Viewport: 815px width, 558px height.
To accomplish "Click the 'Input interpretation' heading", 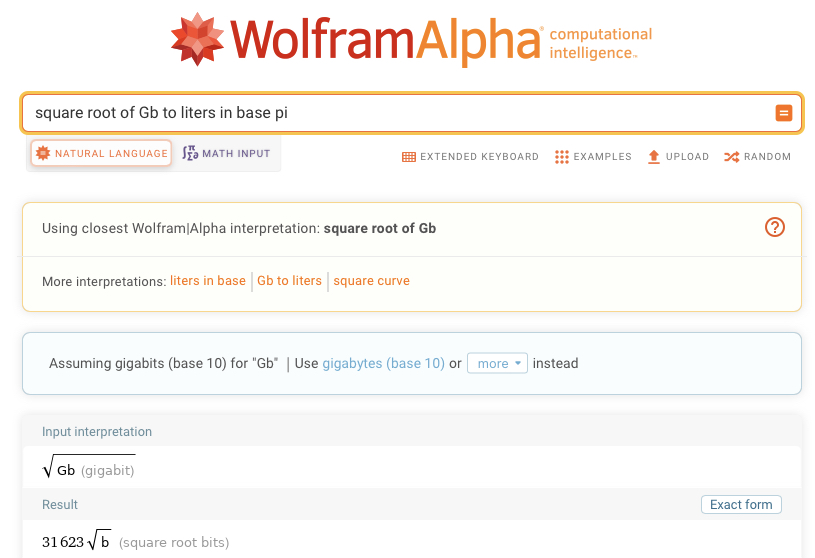I will (97, 432).
